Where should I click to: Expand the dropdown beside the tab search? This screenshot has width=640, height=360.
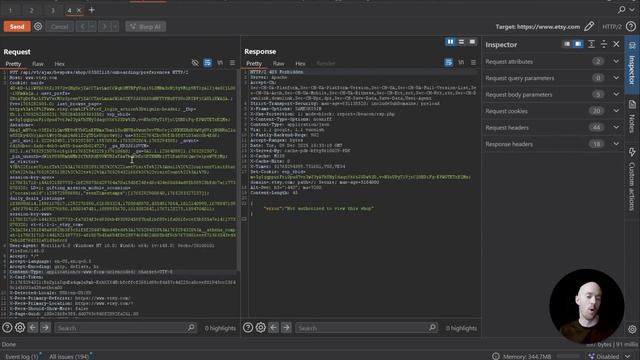pyautogui.click(x=632, y=9)
